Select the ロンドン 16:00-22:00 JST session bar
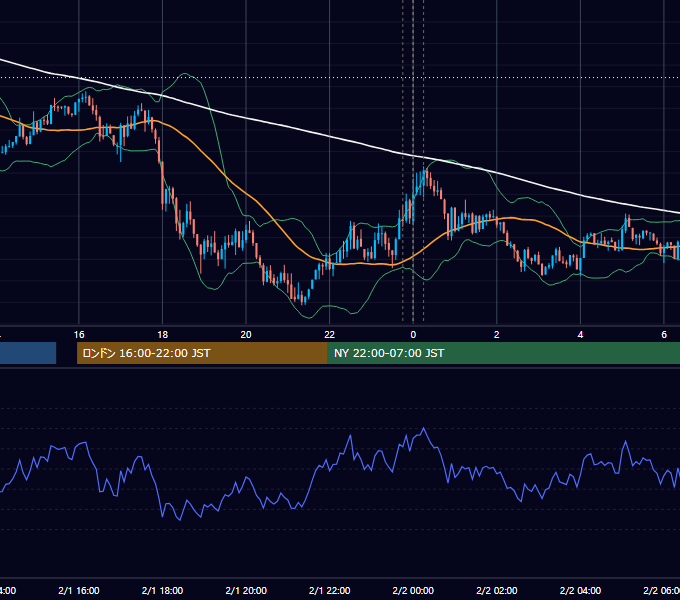This screenshot has height=600, width=680. [x=202, y=353]
